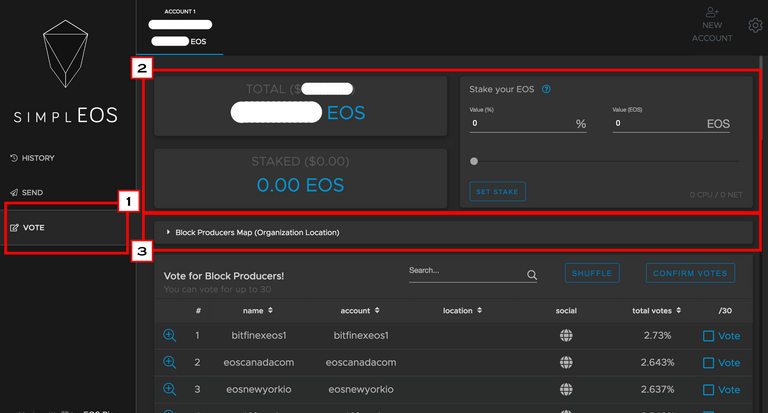The height and width of the screenshot is (413, 768).
Task: Click the 0 CPU / 0 NET text
Action: tap(716, 195)
